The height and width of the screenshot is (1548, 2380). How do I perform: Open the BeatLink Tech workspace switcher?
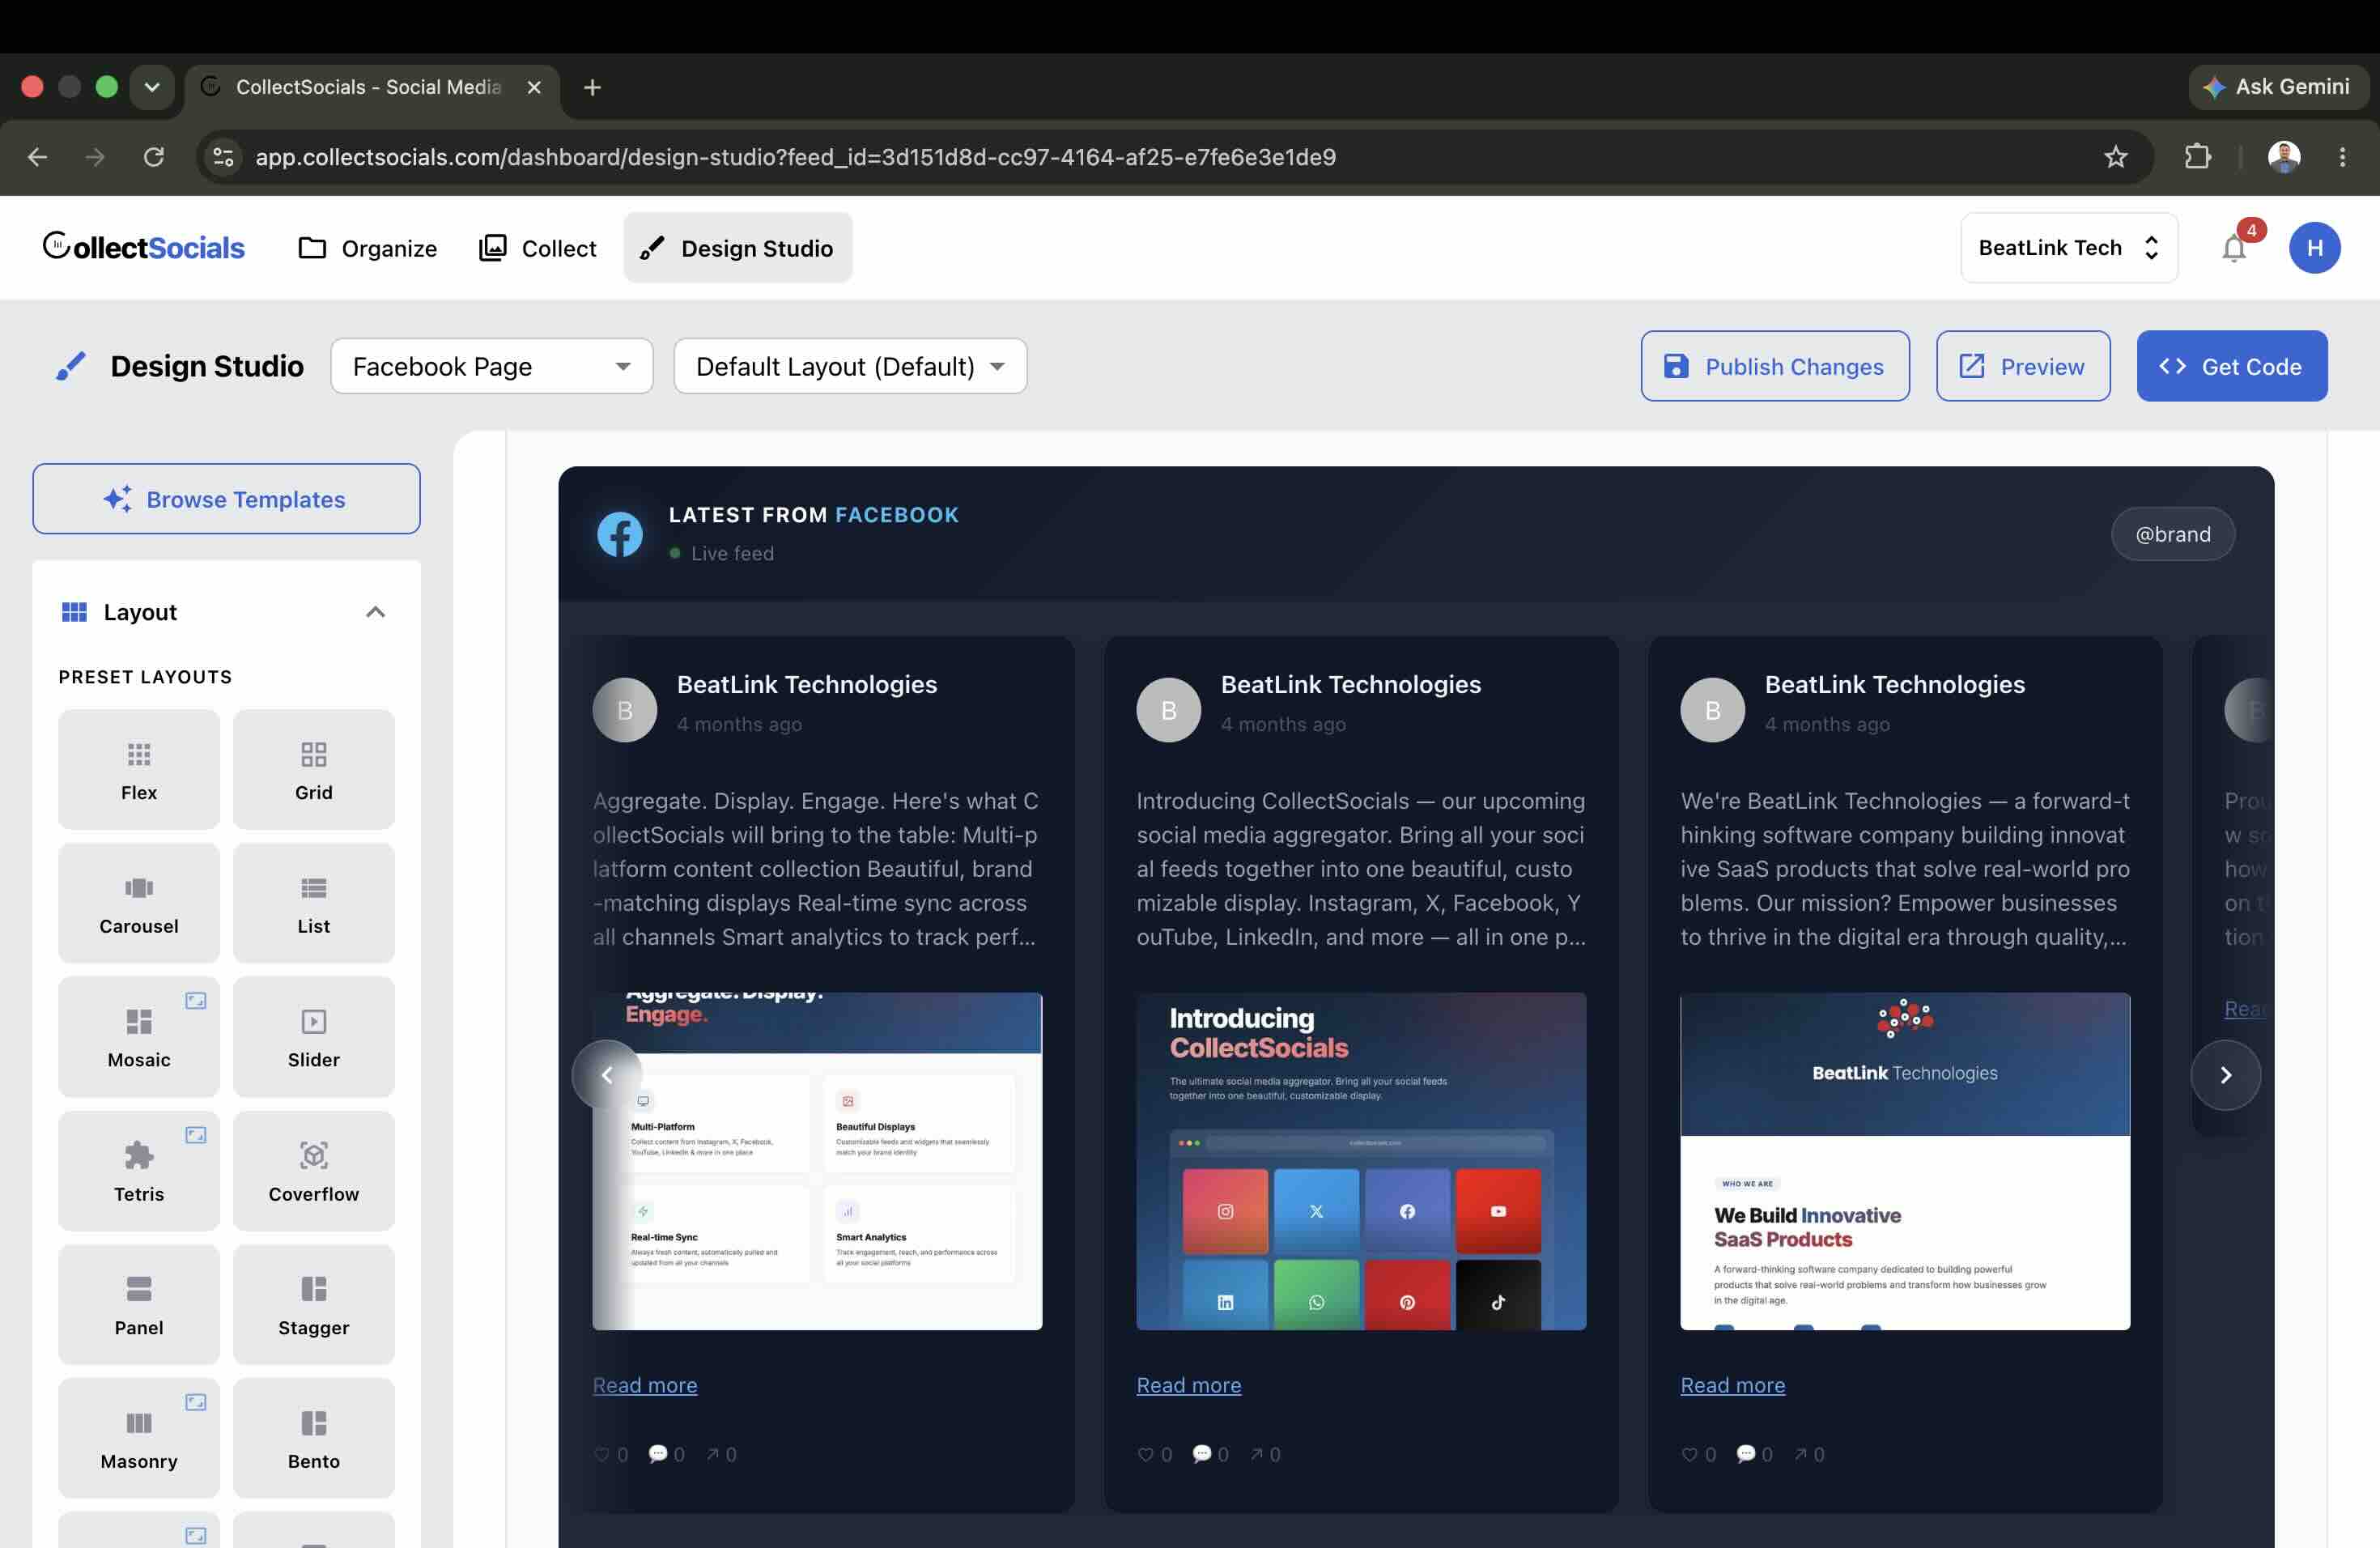click(2069, 248)
